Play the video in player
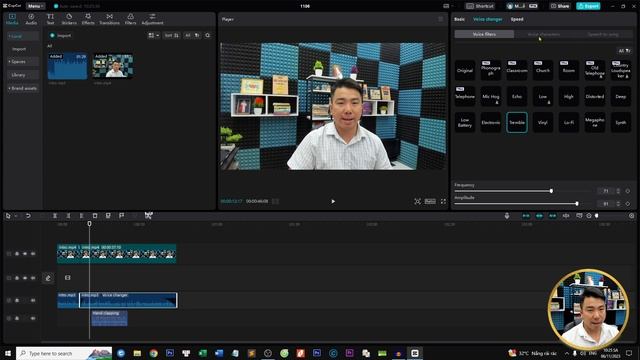The height and width of the screenshot is (360, 640). click(333, 201)
